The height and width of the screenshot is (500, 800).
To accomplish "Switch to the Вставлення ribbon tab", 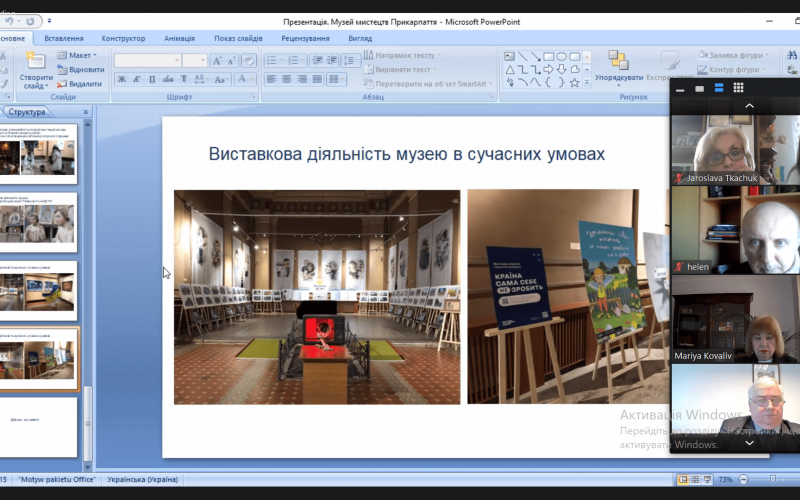I will pos(64,38).
